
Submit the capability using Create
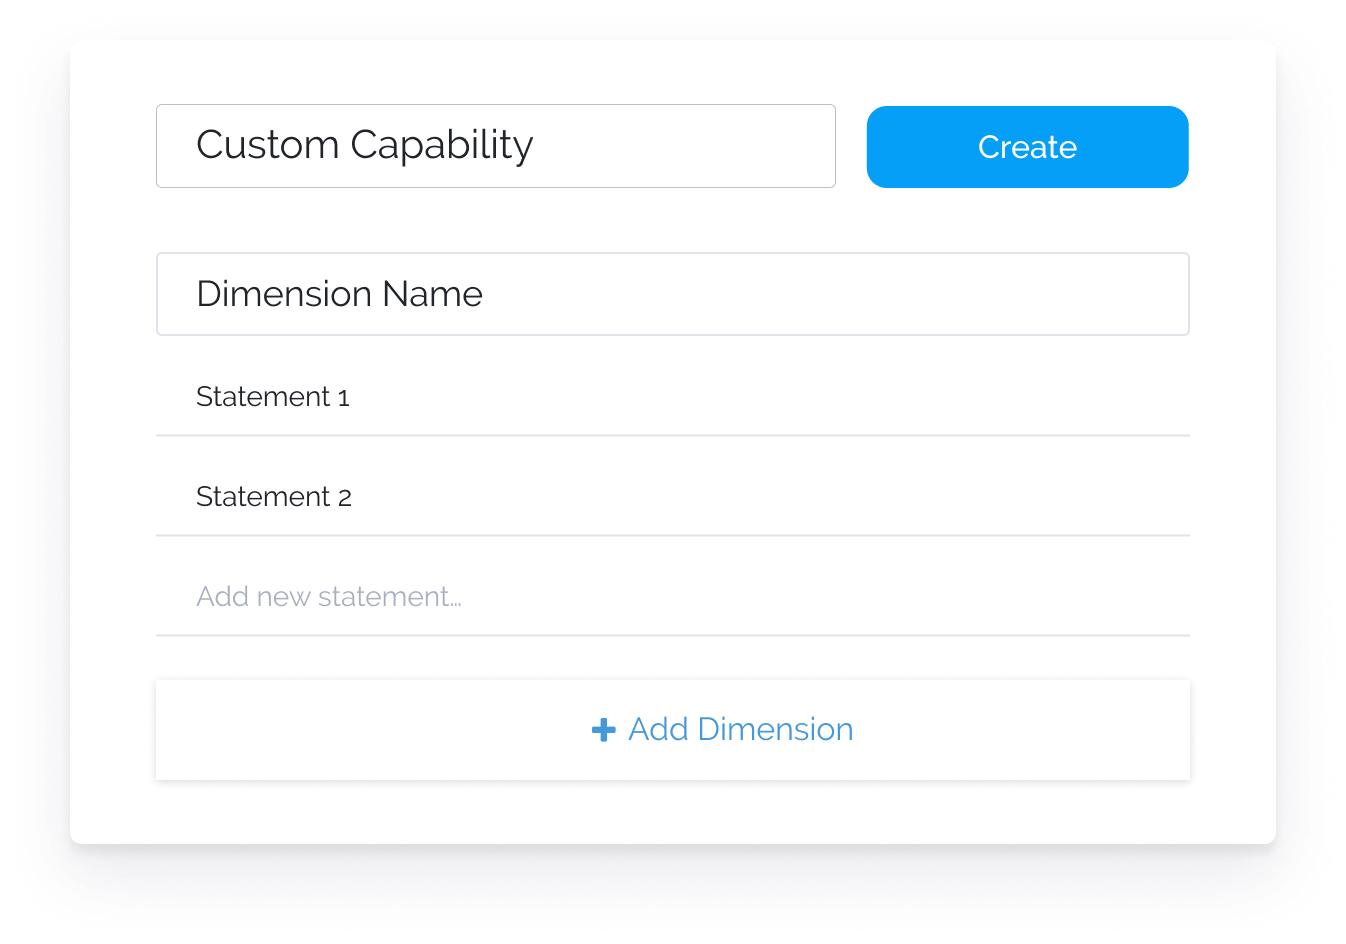(1027, 147)
